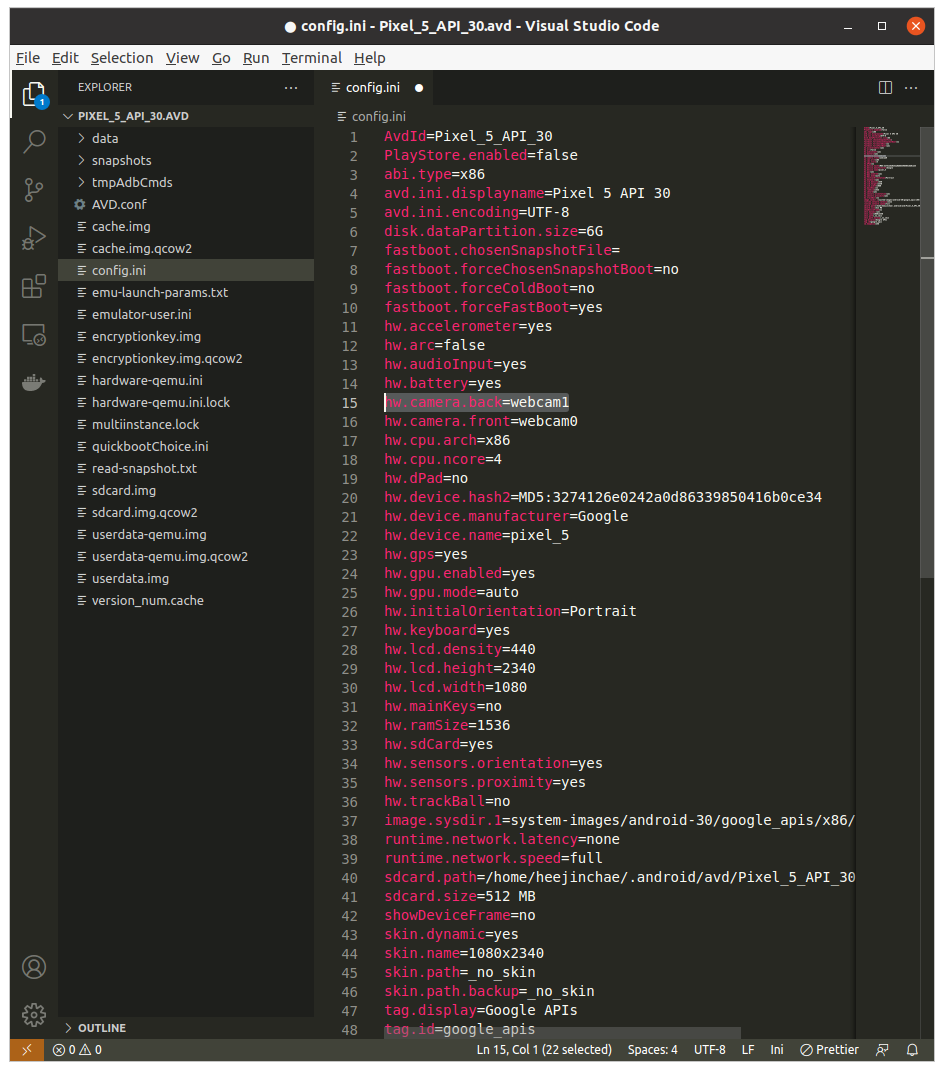Open the Explorer view in activity bar
This screenshot has width=944, height=1071.
click(x=33, y=94)
